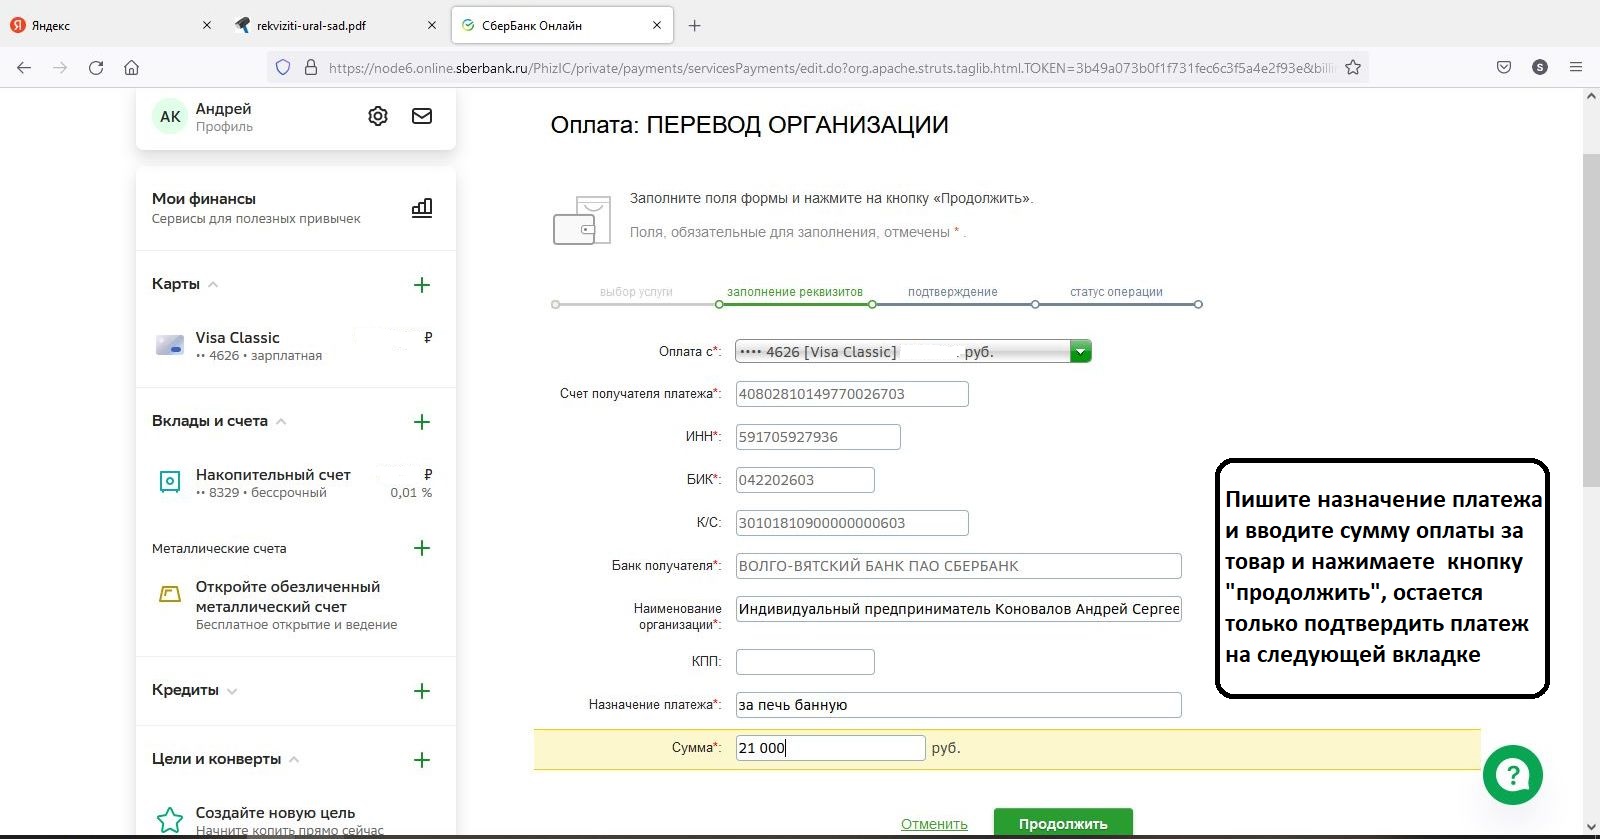The height and width of the screenshot is (839, 1600).
Task: Go forward in browser history
Action: click(x=60, y=68)
